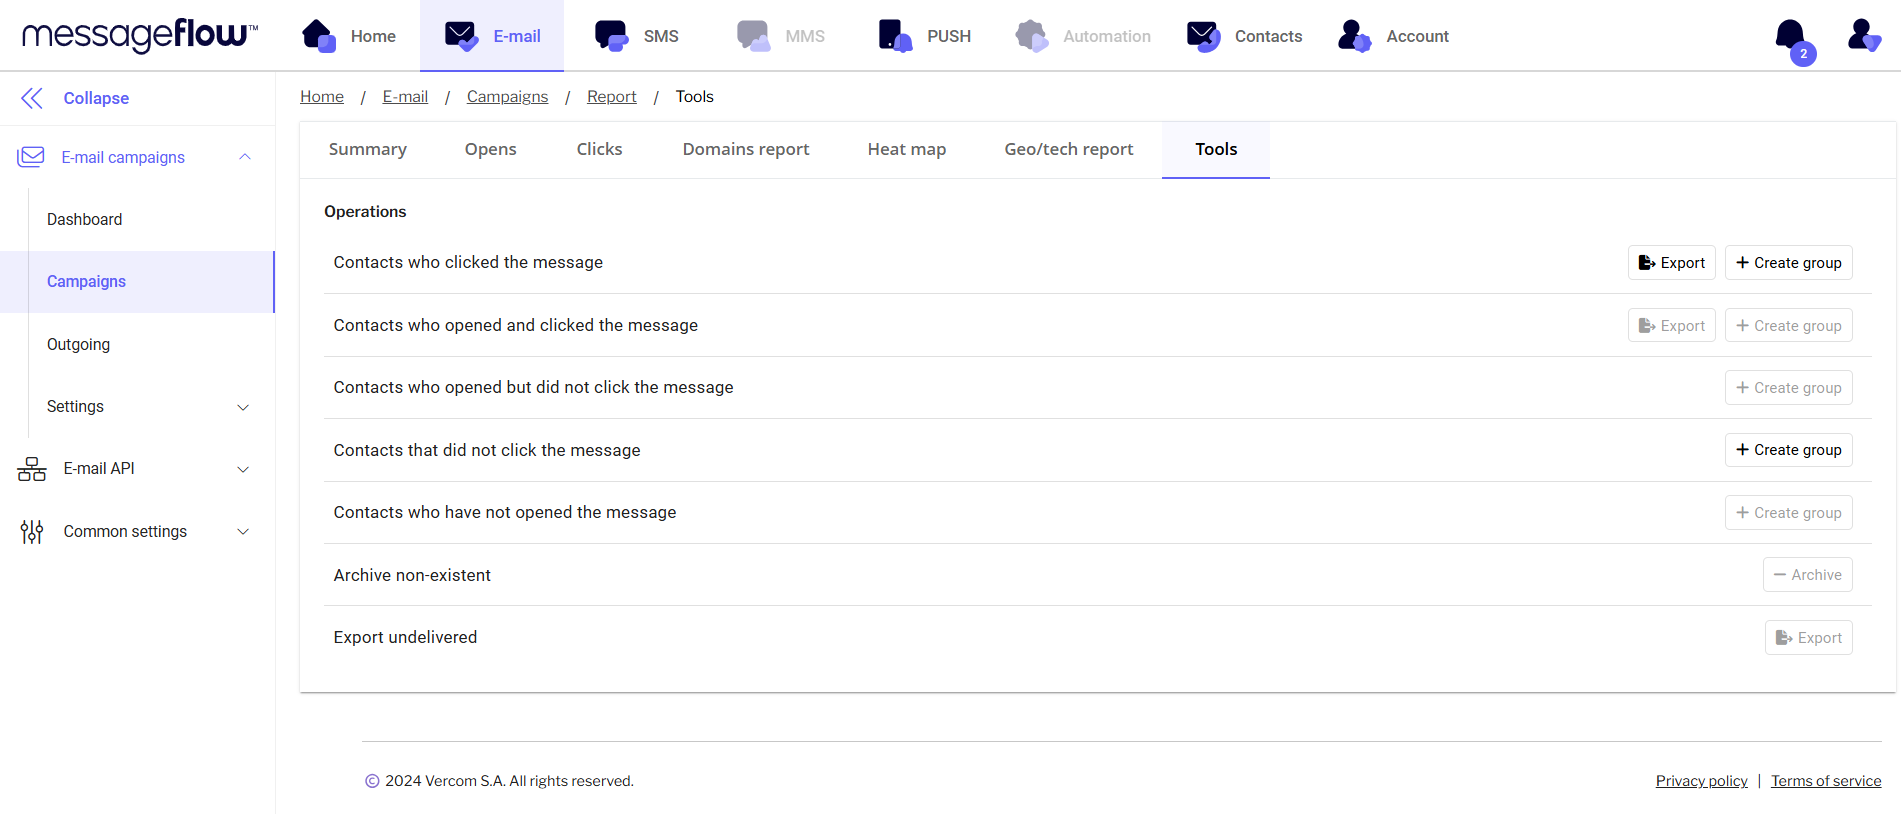The height and width of the screenshot is (814, 1901).
Task: Click the Collapse double-arrow icon
Action: click(x=32, y=98)
